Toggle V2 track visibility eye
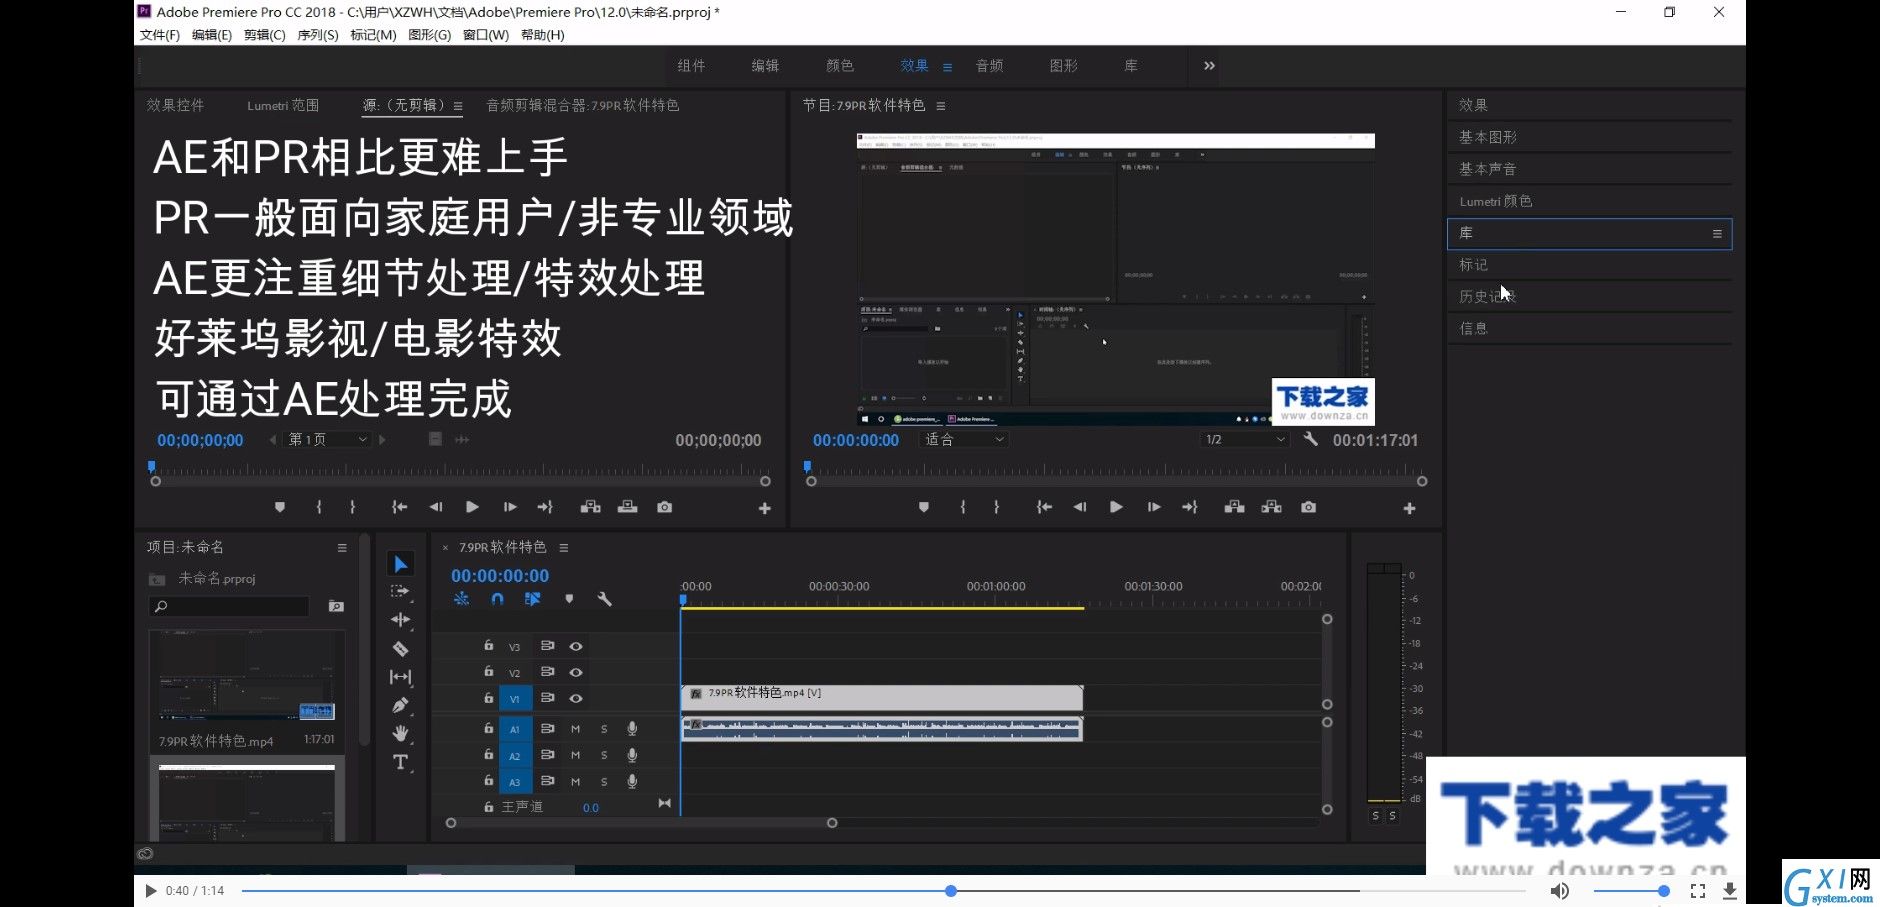1880x907 pixels. pyautogui.click(x=576, y=672)
